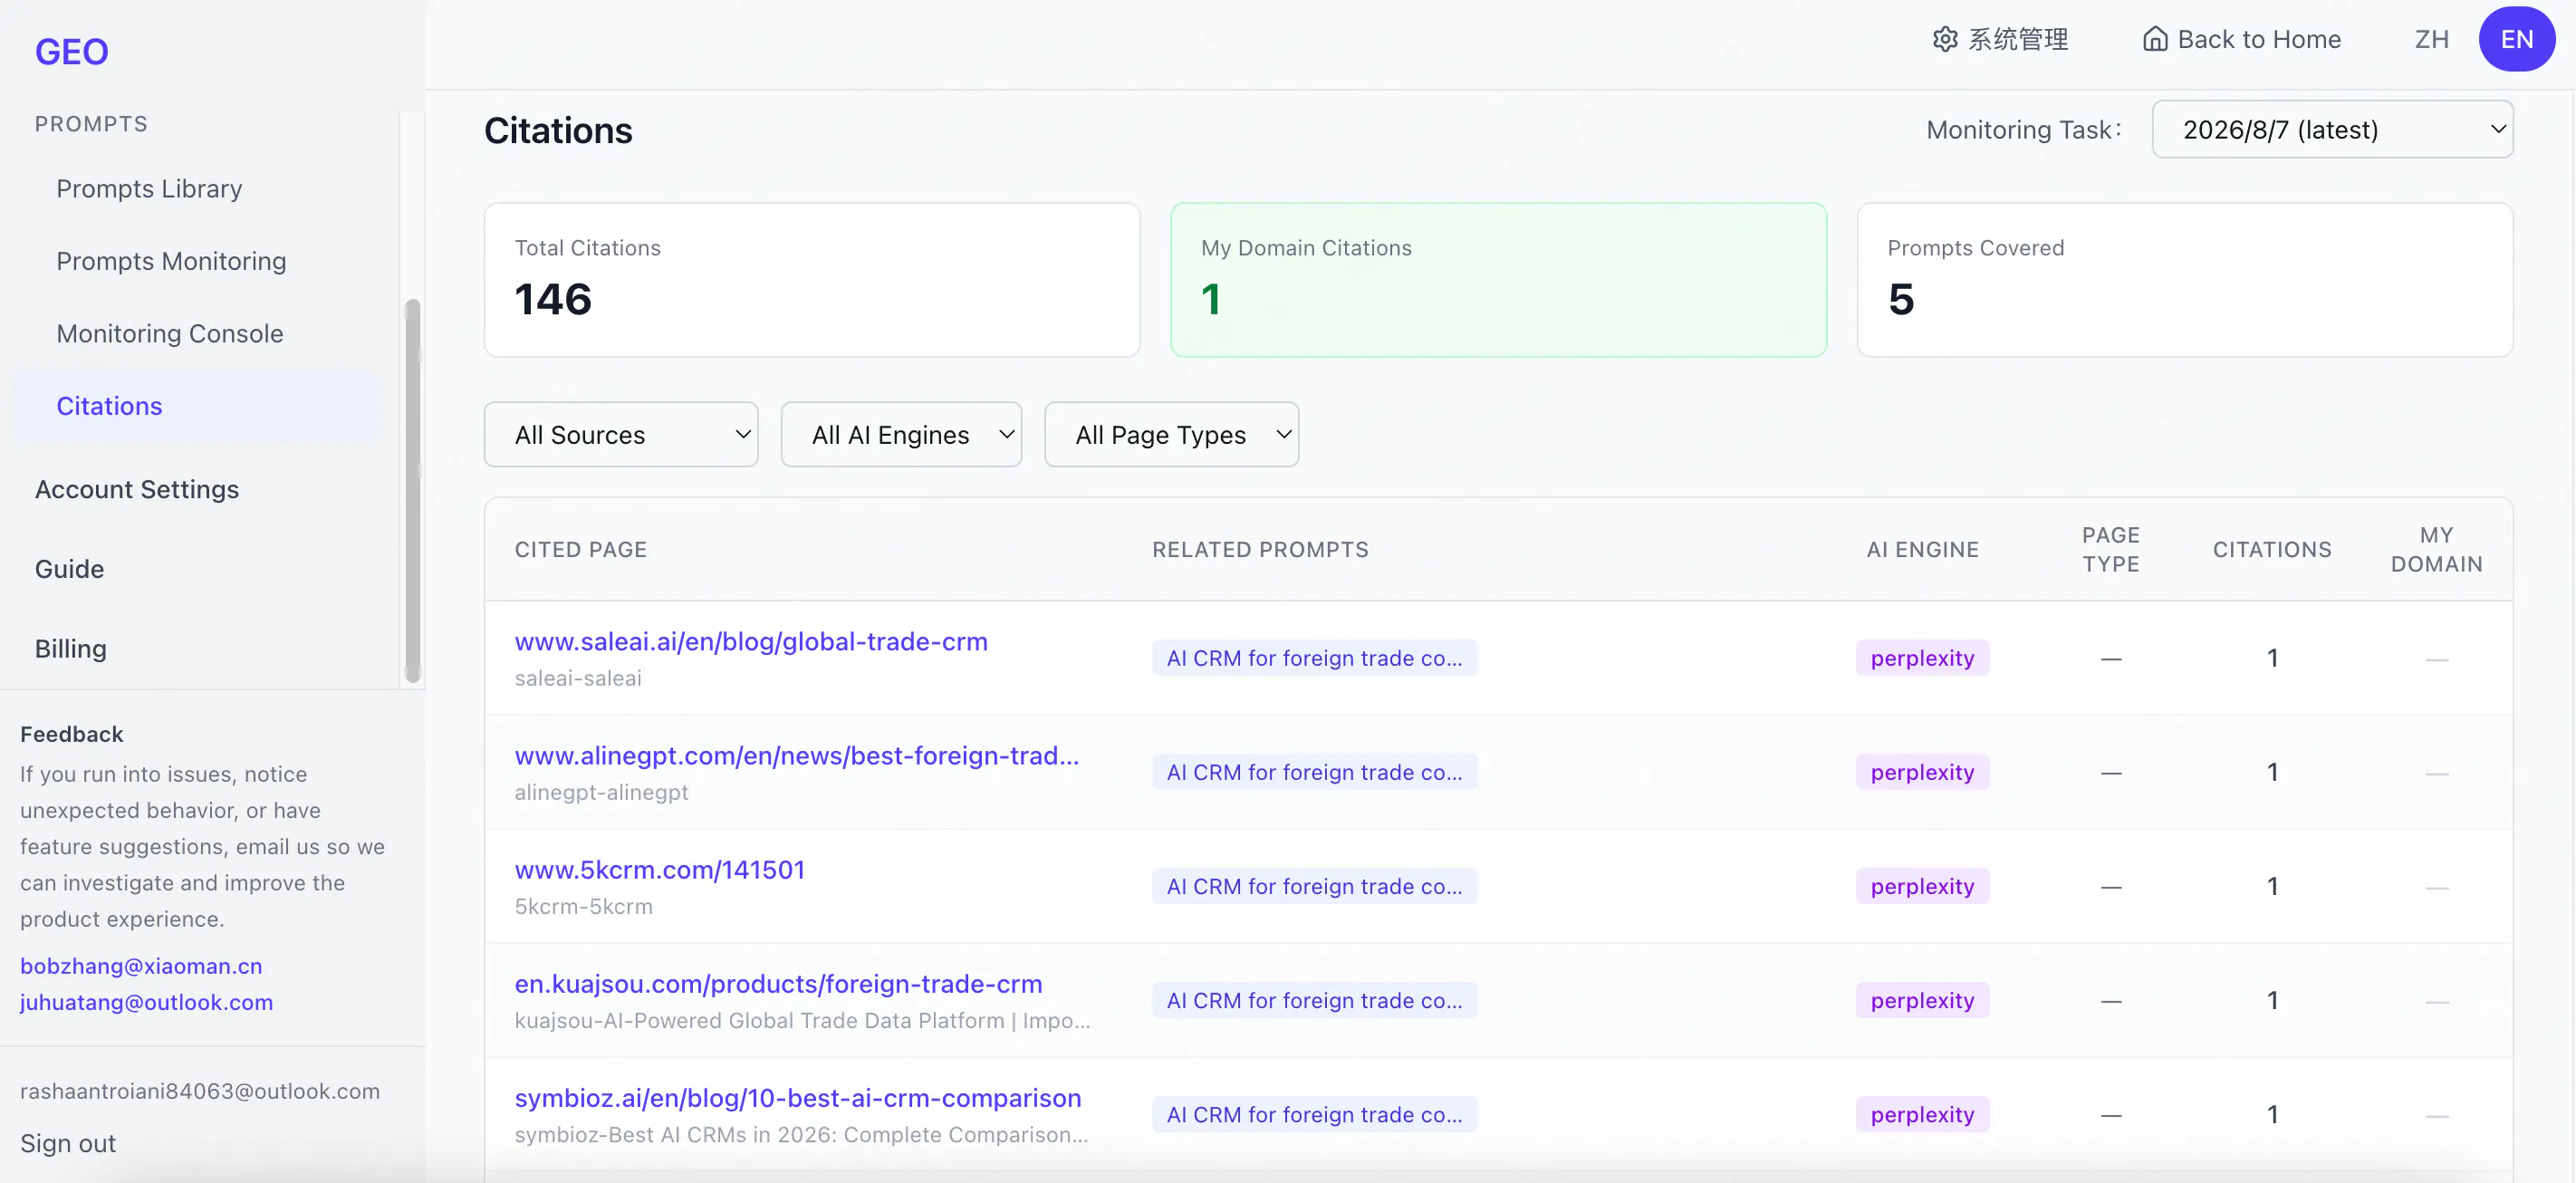Click the CITED PAGE column header
Viewport: 2576px width, 1183px height.
(x=580, y=549)
